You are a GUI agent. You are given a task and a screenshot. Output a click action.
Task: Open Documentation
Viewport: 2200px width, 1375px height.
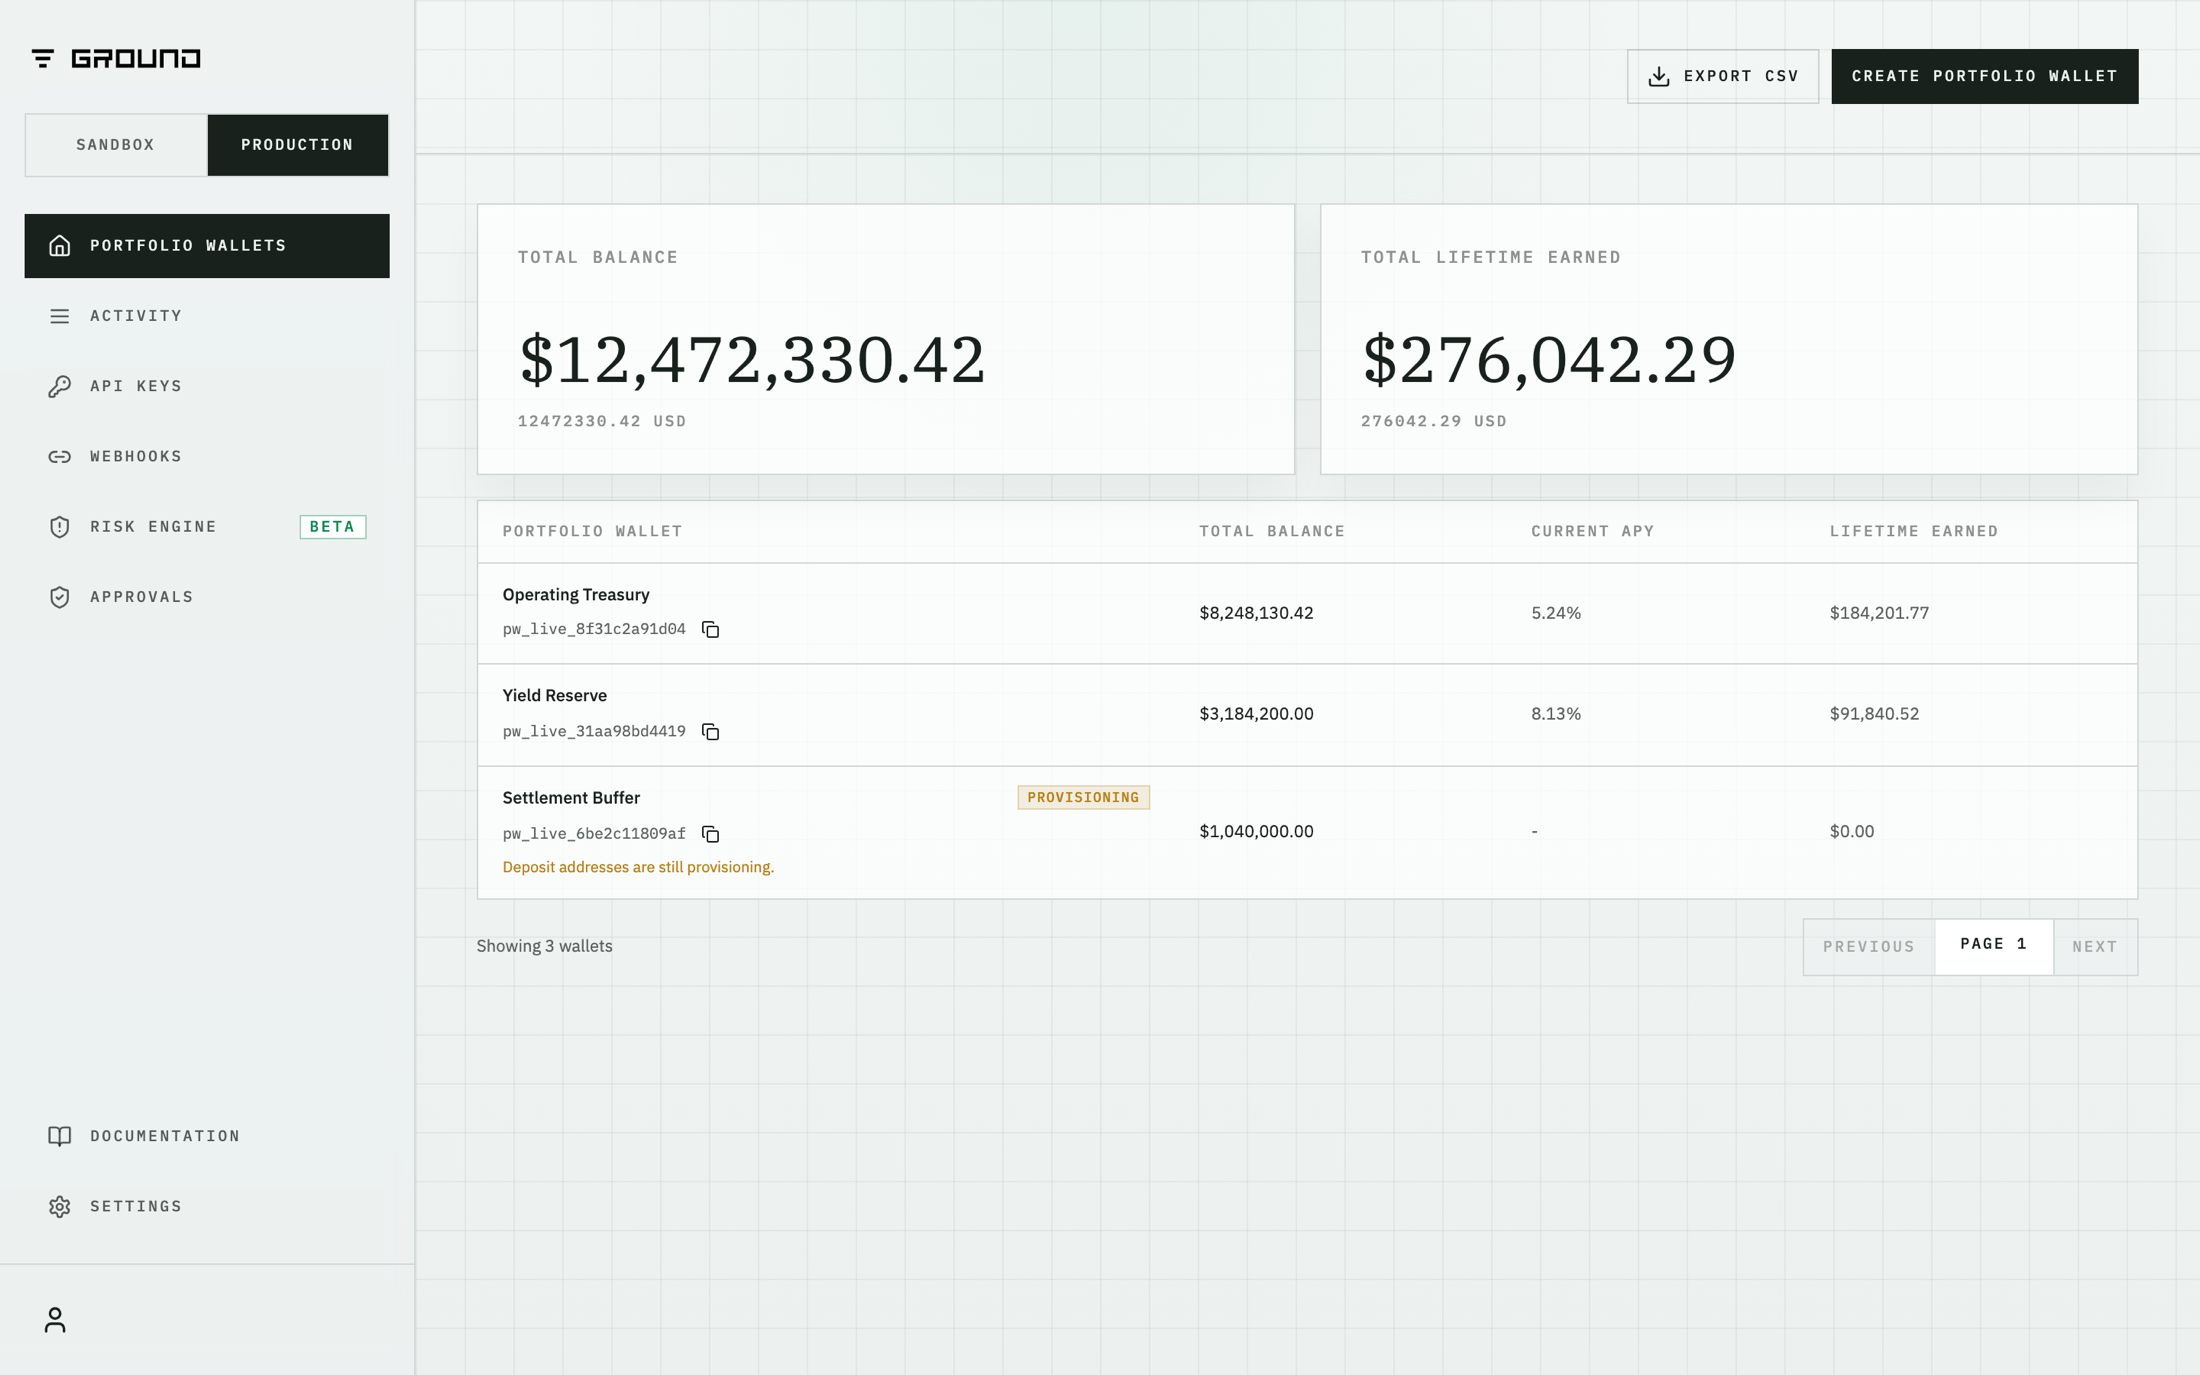tap(207, 1136)
